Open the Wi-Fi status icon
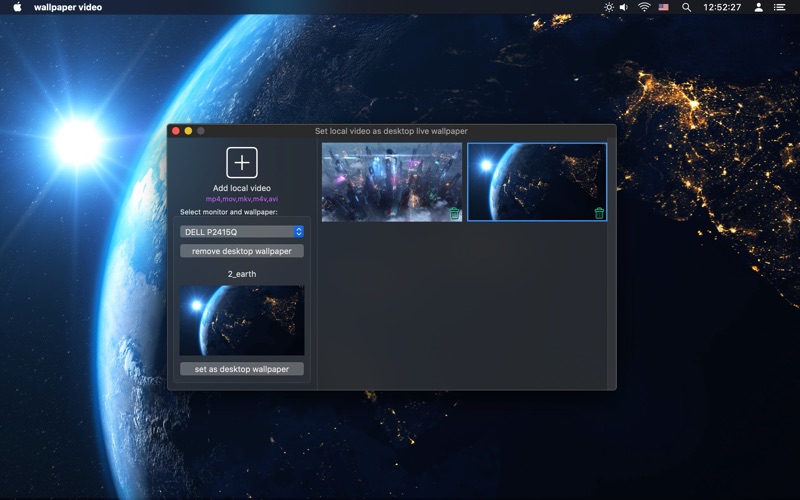800x500 pixels. (644, 7)
